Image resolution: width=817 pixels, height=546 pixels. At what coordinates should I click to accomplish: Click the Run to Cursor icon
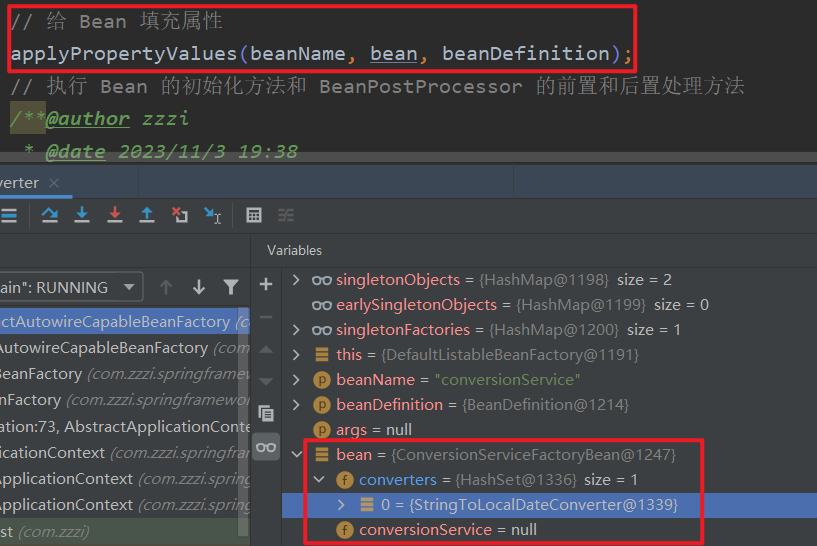(x=213, y=215)
